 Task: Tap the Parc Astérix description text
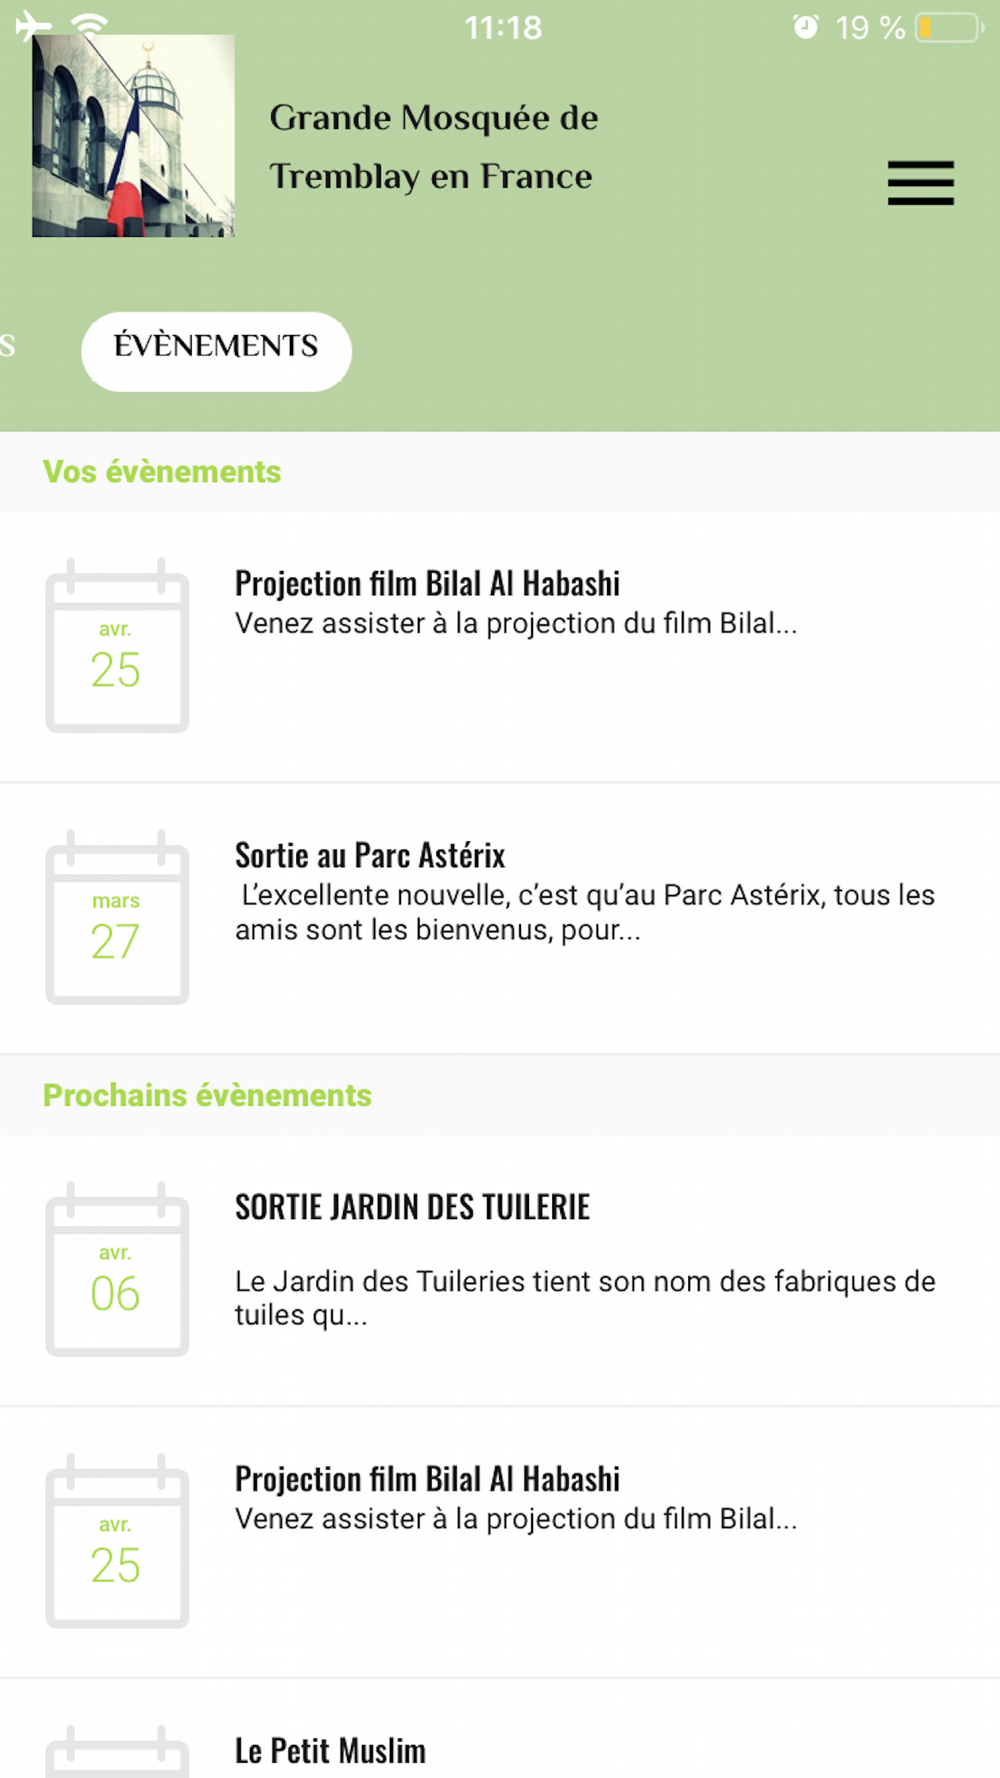coord(587,912)
